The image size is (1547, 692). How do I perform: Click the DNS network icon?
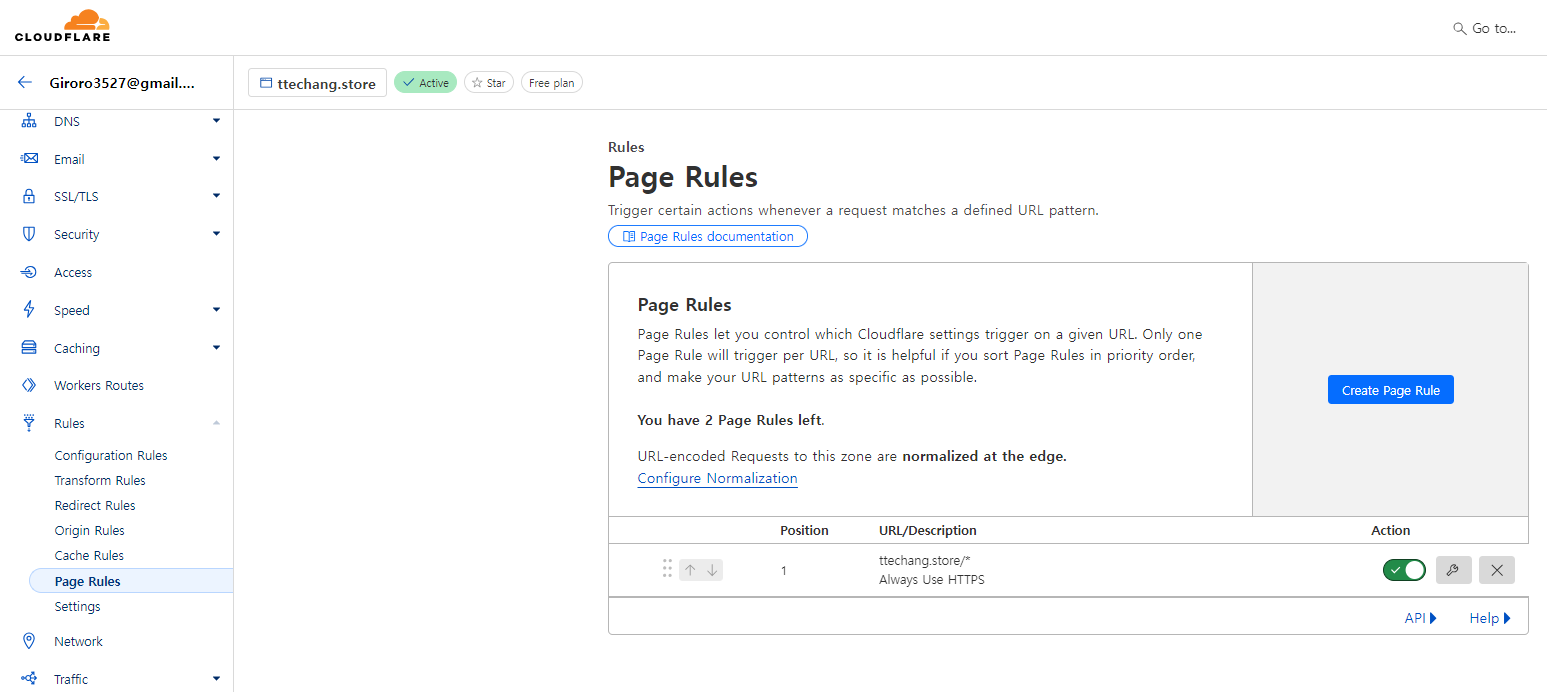tap(29, 121)
